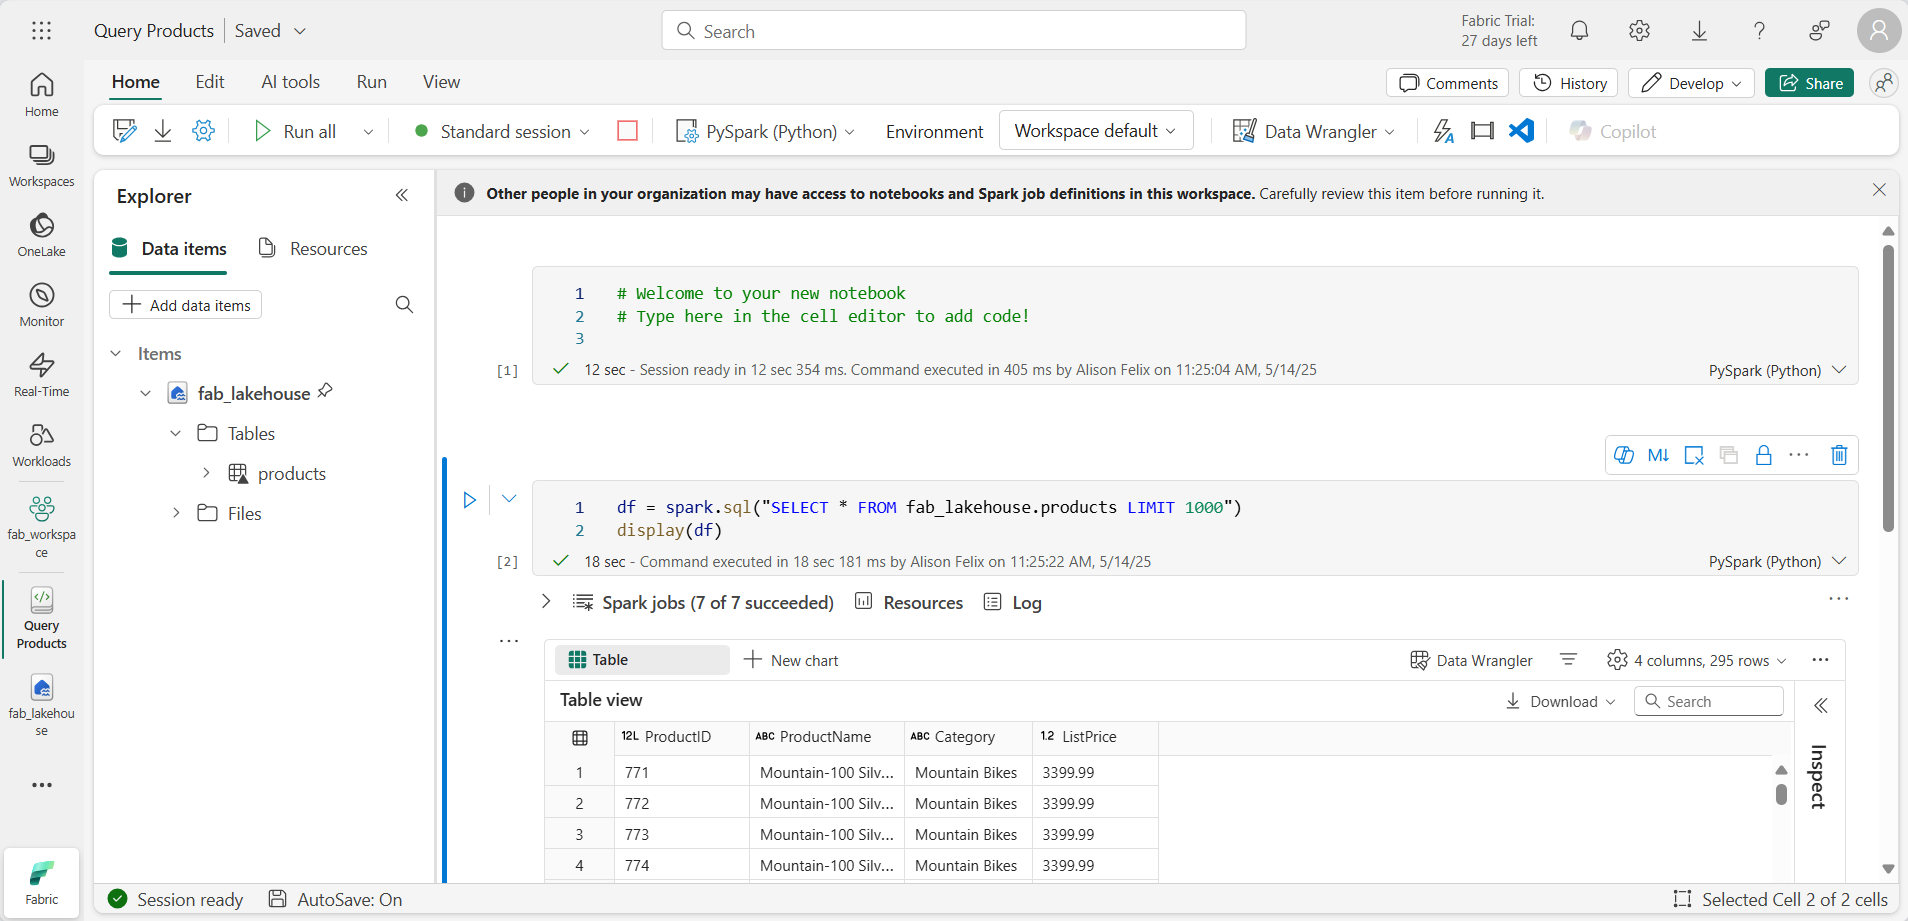
Task: Open Workspaces in left sidebar
Action: [x=42, y=165]
